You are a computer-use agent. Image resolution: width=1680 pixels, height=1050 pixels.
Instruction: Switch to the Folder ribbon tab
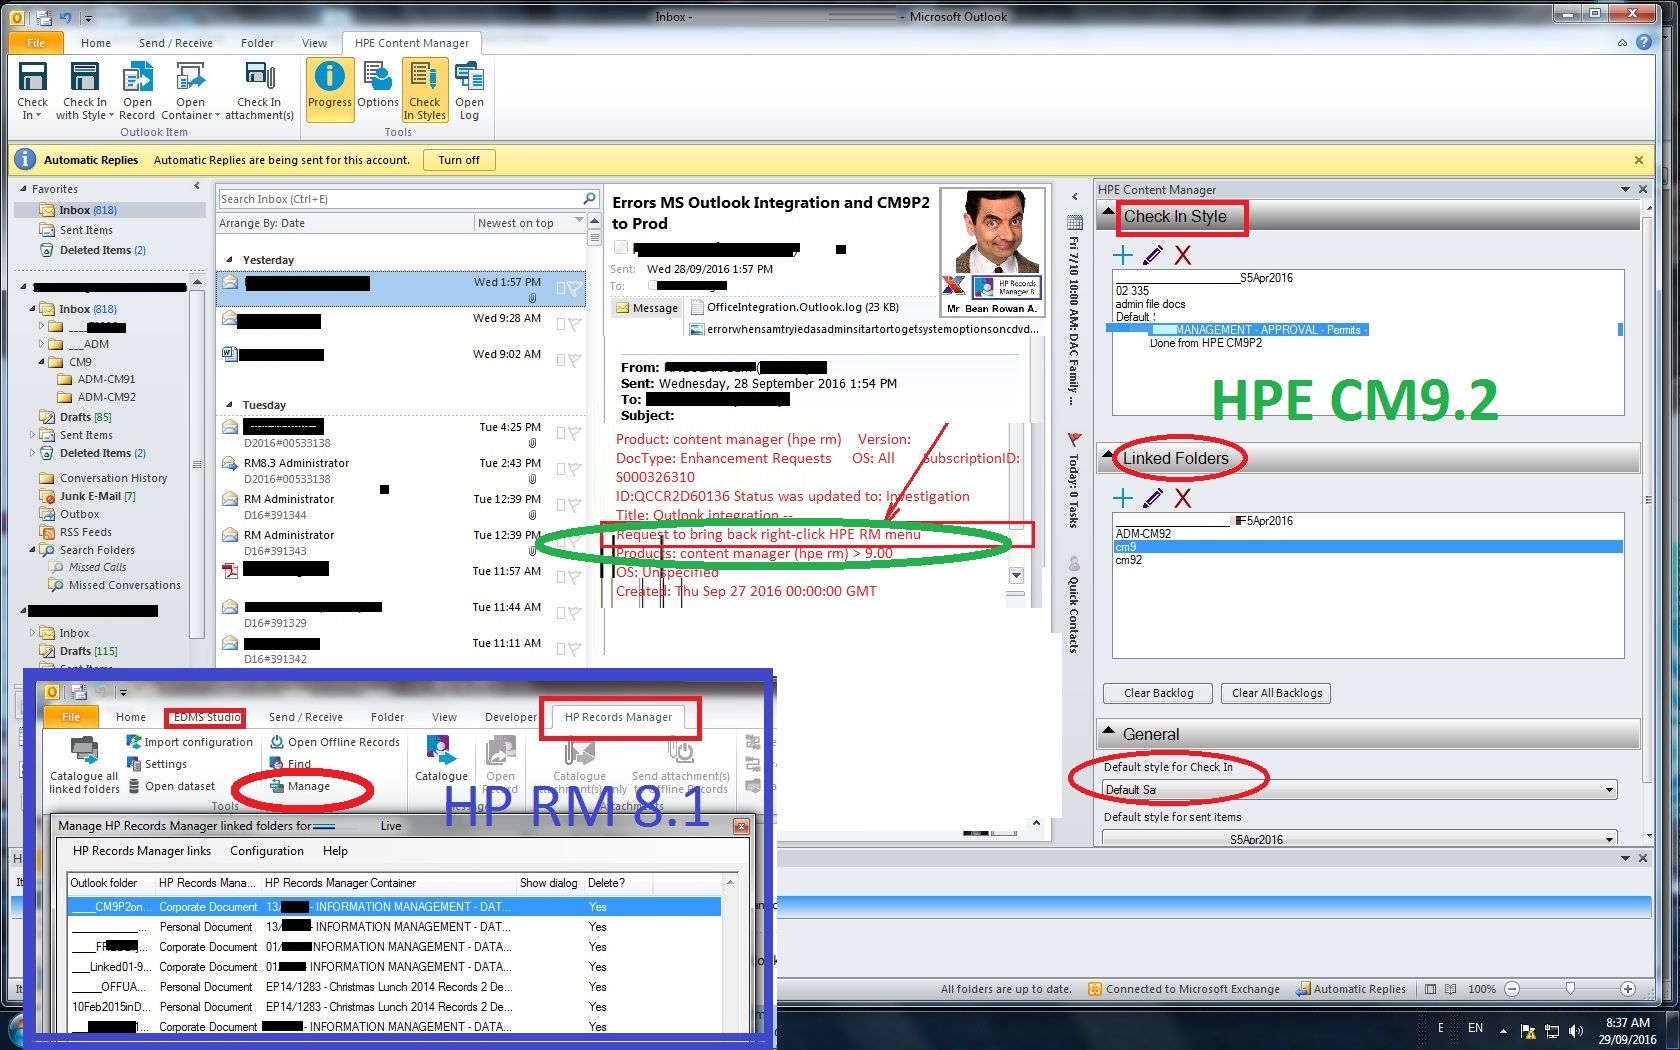click(257, 43)
